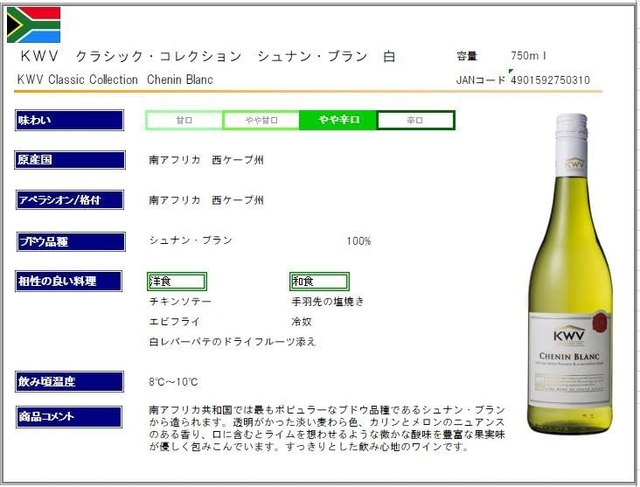Click the アペラシオン/格付 label
The image size is (640, 487).
click(x=70, y=200)
